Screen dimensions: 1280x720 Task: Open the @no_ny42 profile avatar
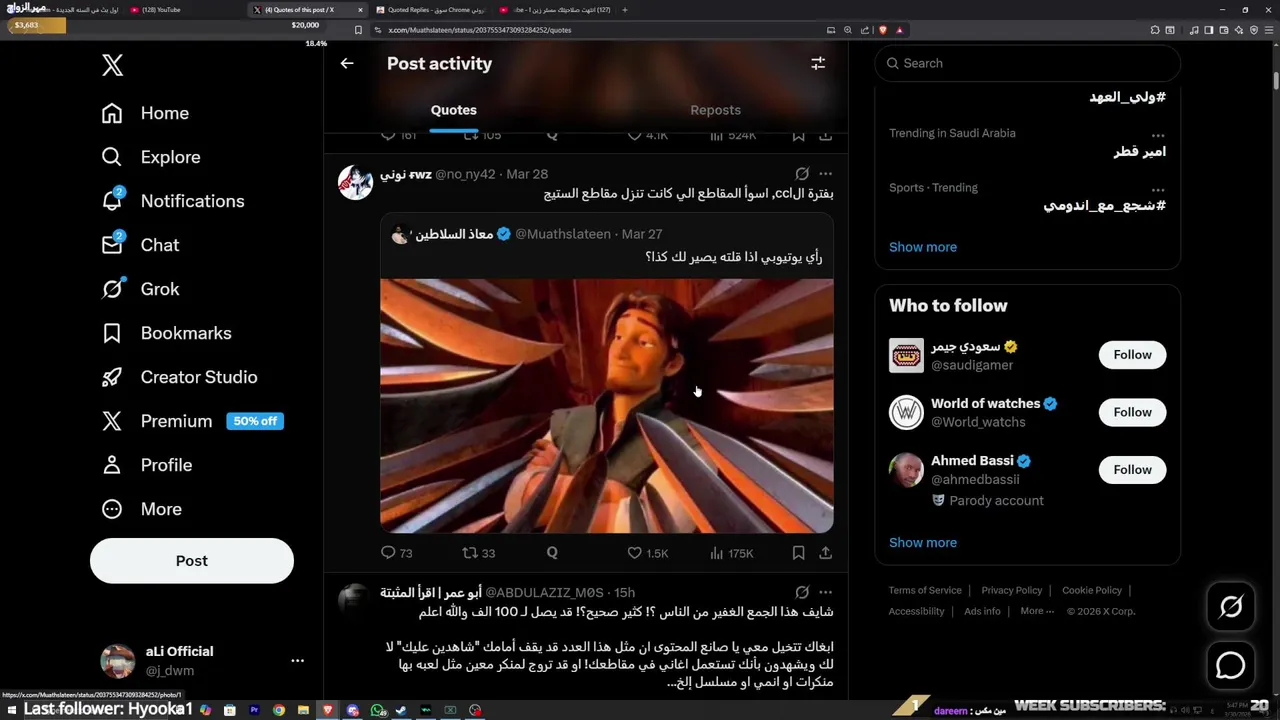356,183
